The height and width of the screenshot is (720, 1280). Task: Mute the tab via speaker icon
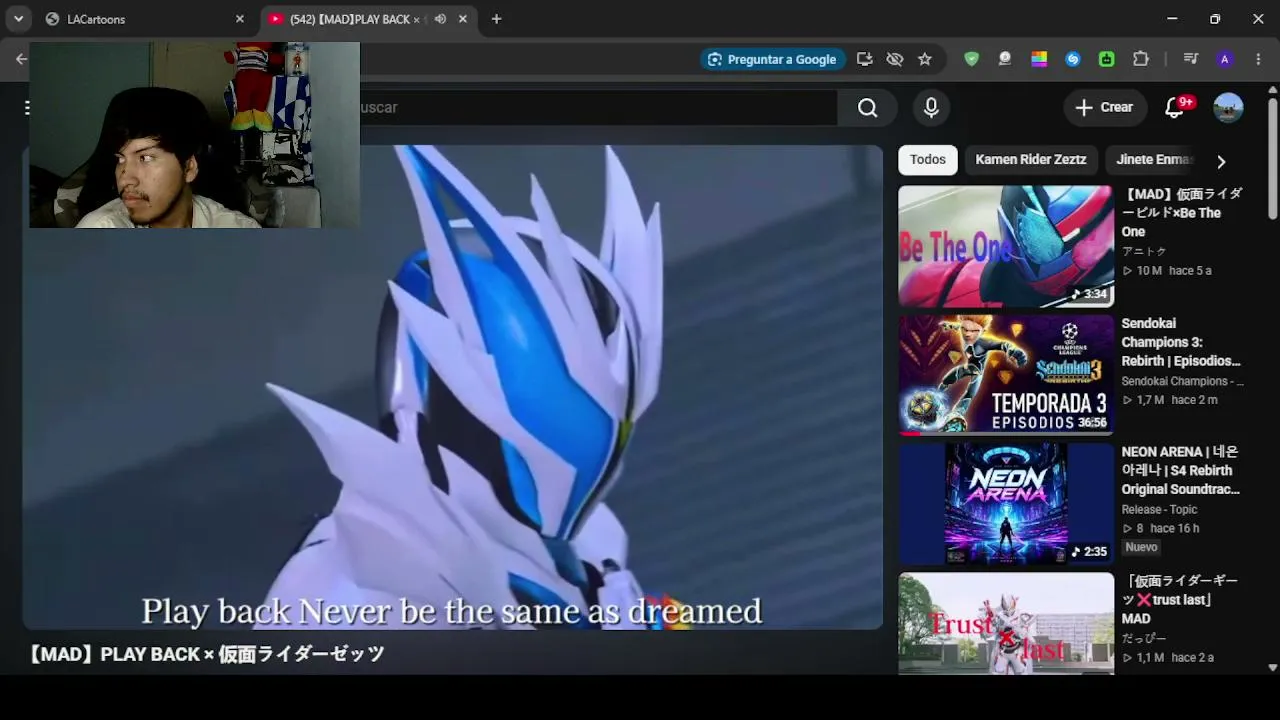coord(440,19)
